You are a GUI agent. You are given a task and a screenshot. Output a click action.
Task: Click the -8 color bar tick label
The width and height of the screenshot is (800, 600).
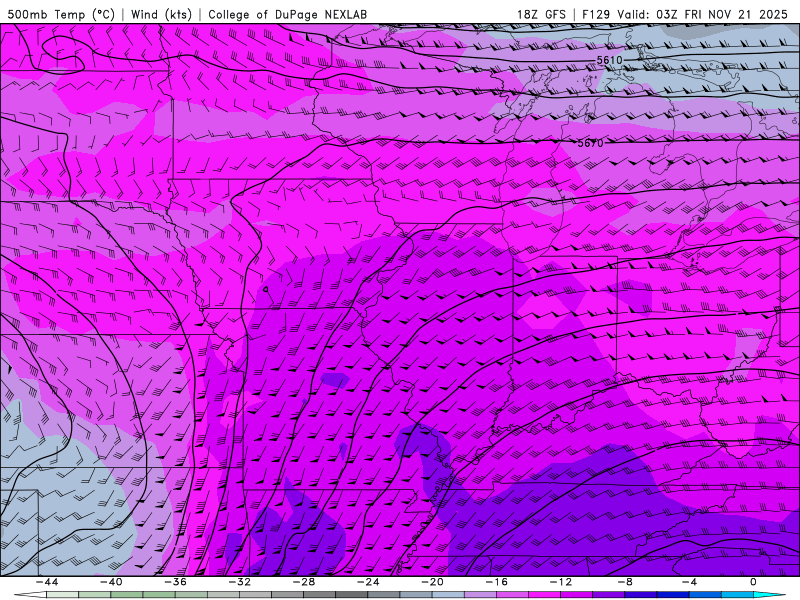(x=625, y=582)
